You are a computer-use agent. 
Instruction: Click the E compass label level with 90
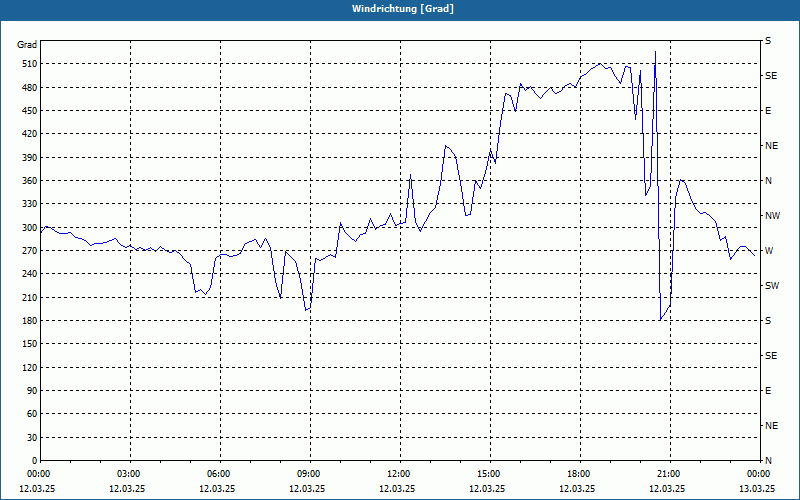(768, 391)
